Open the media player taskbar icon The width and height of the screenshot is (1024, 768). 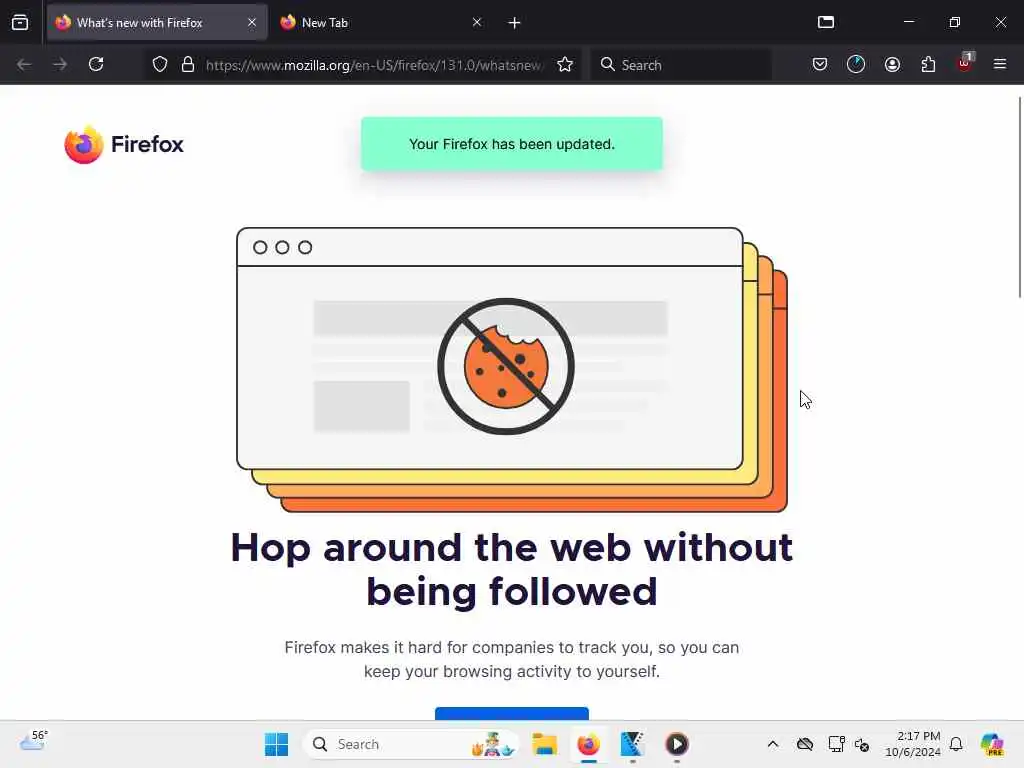[x=677, y=744]
